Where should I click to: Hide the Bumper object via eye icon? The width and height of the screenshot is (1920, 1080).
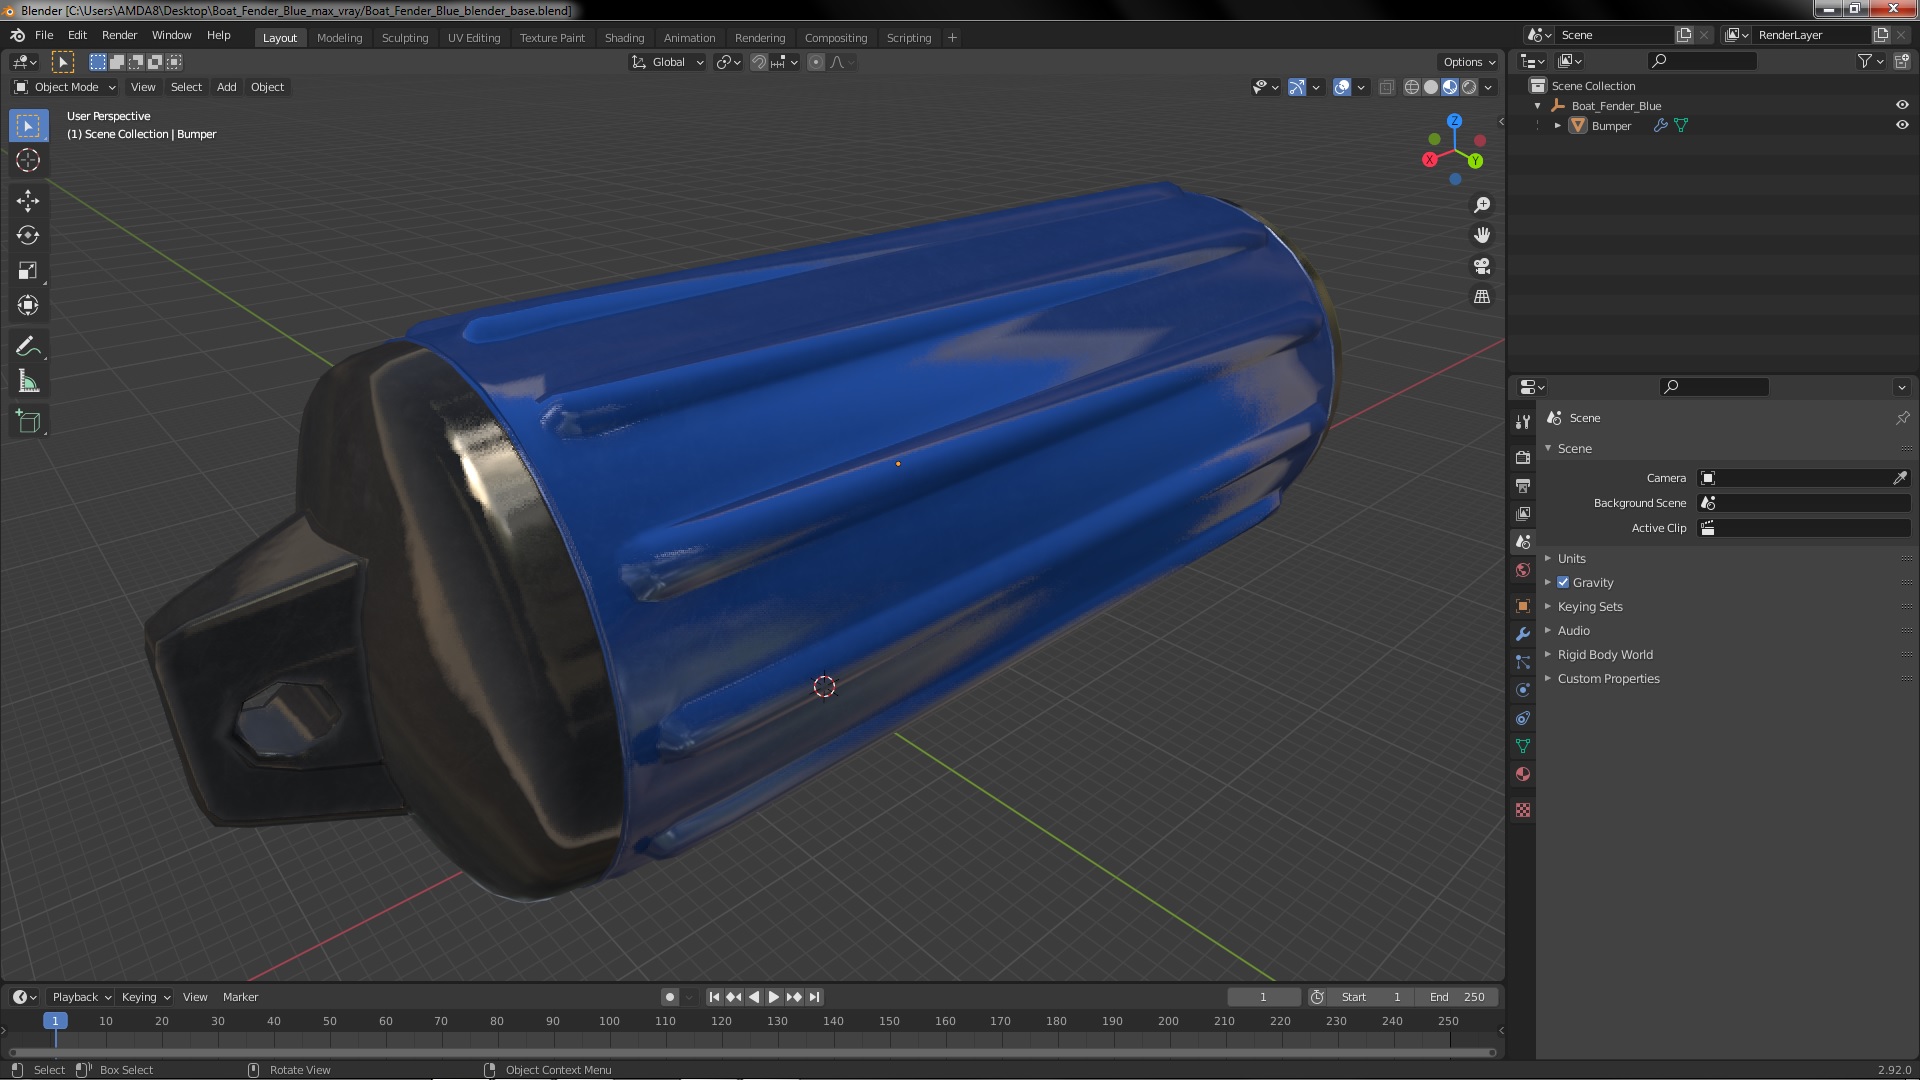[x=1902, y=125]
